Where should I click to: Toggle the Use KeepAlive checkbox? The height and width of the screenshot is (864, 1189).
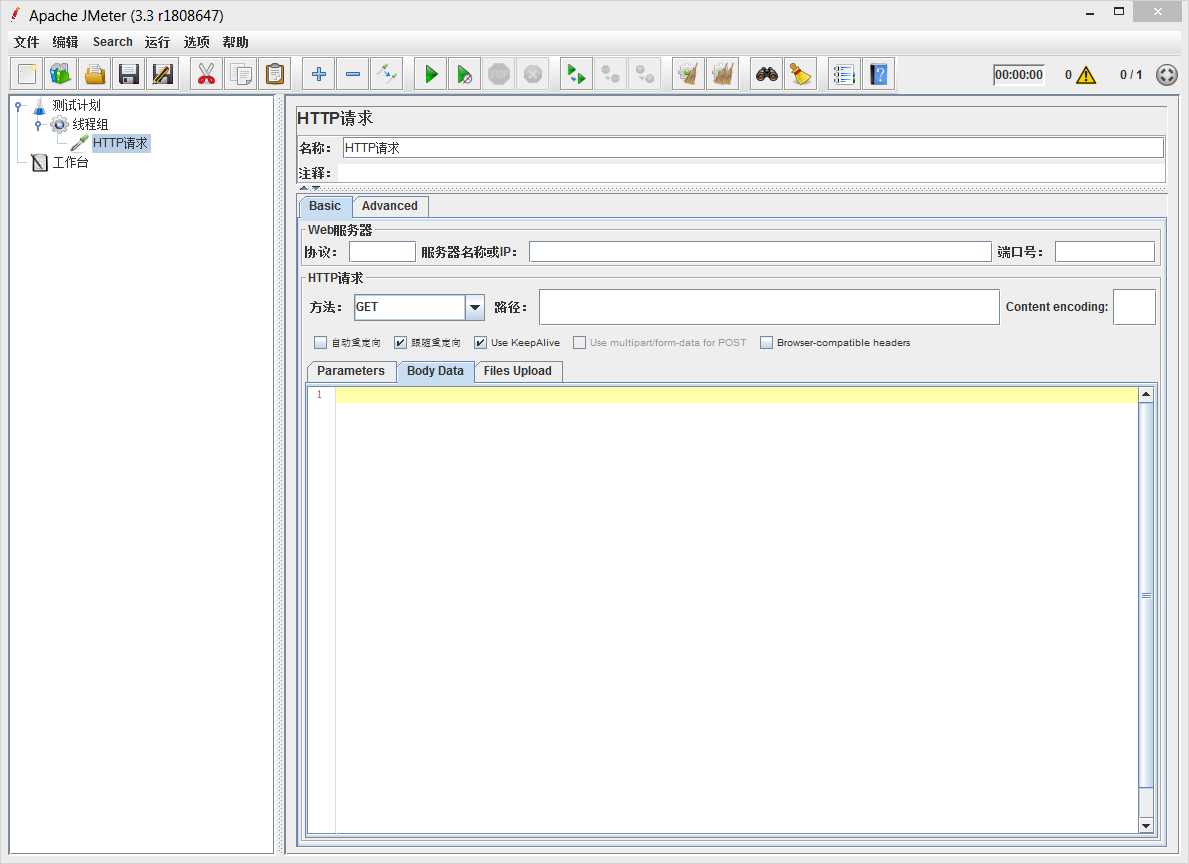(480, 343)
